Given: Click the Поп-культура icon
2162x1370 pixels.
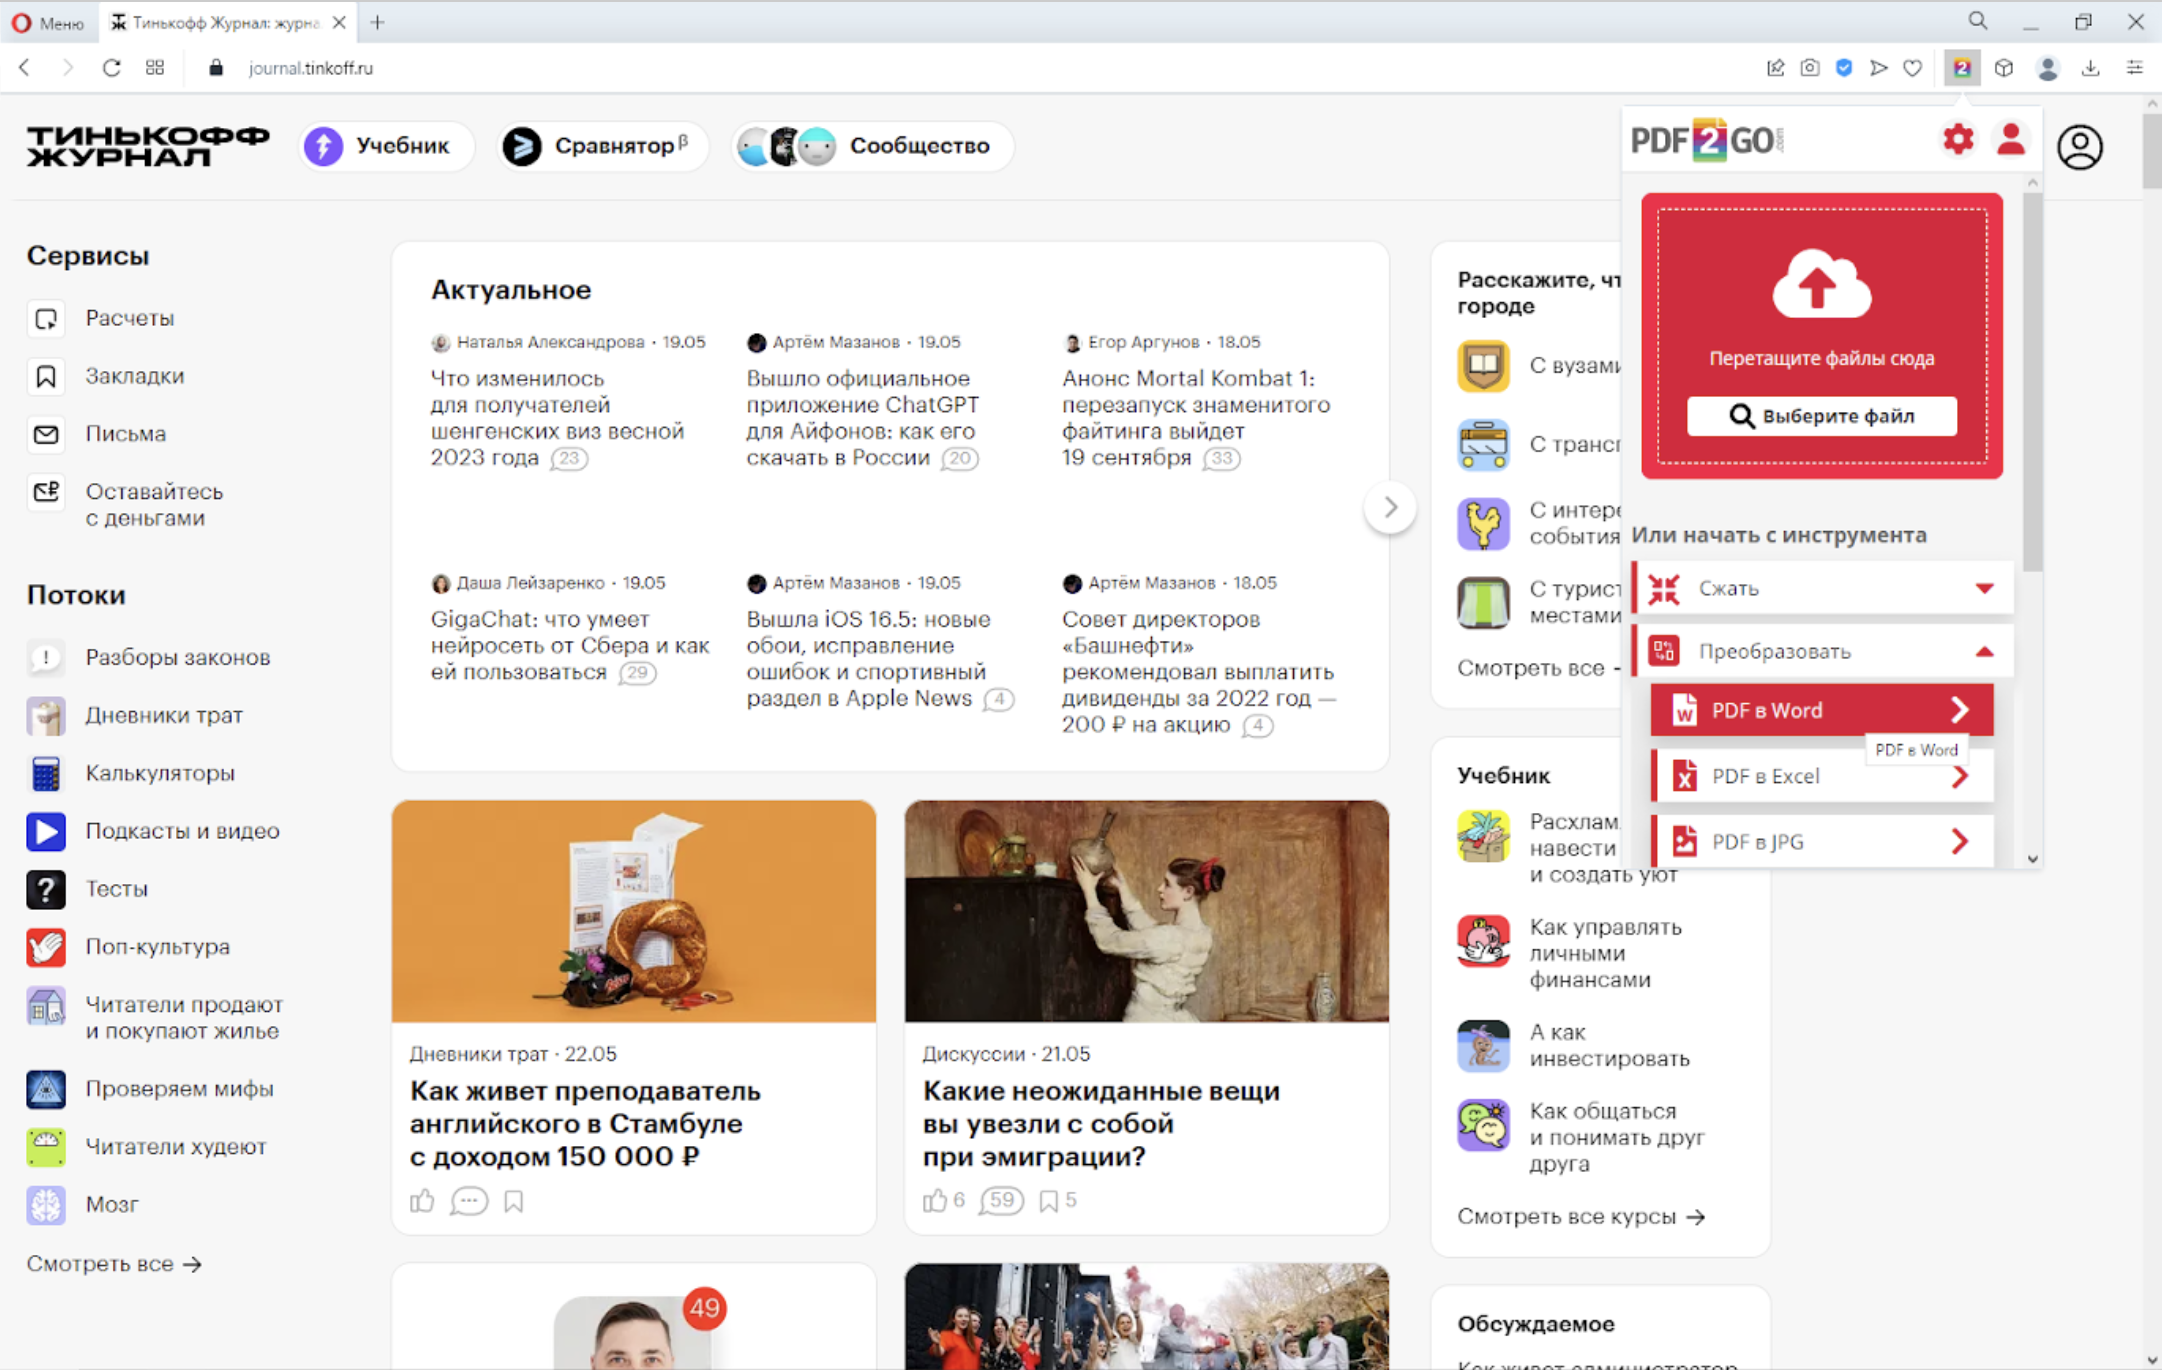Looking at the screenshot, I should [x=46, y=947].
